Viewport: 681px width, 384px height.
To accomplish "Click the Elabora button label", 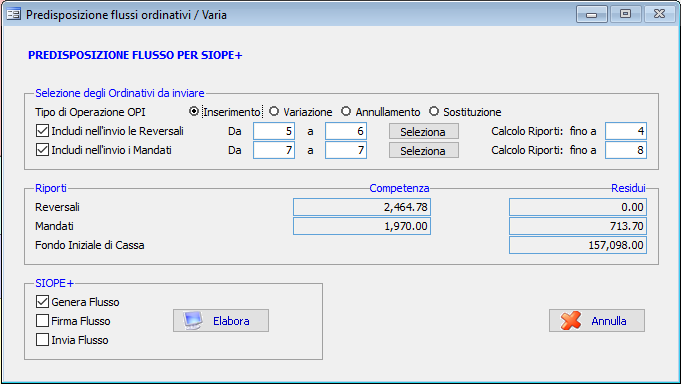I will tap(231, 321).
